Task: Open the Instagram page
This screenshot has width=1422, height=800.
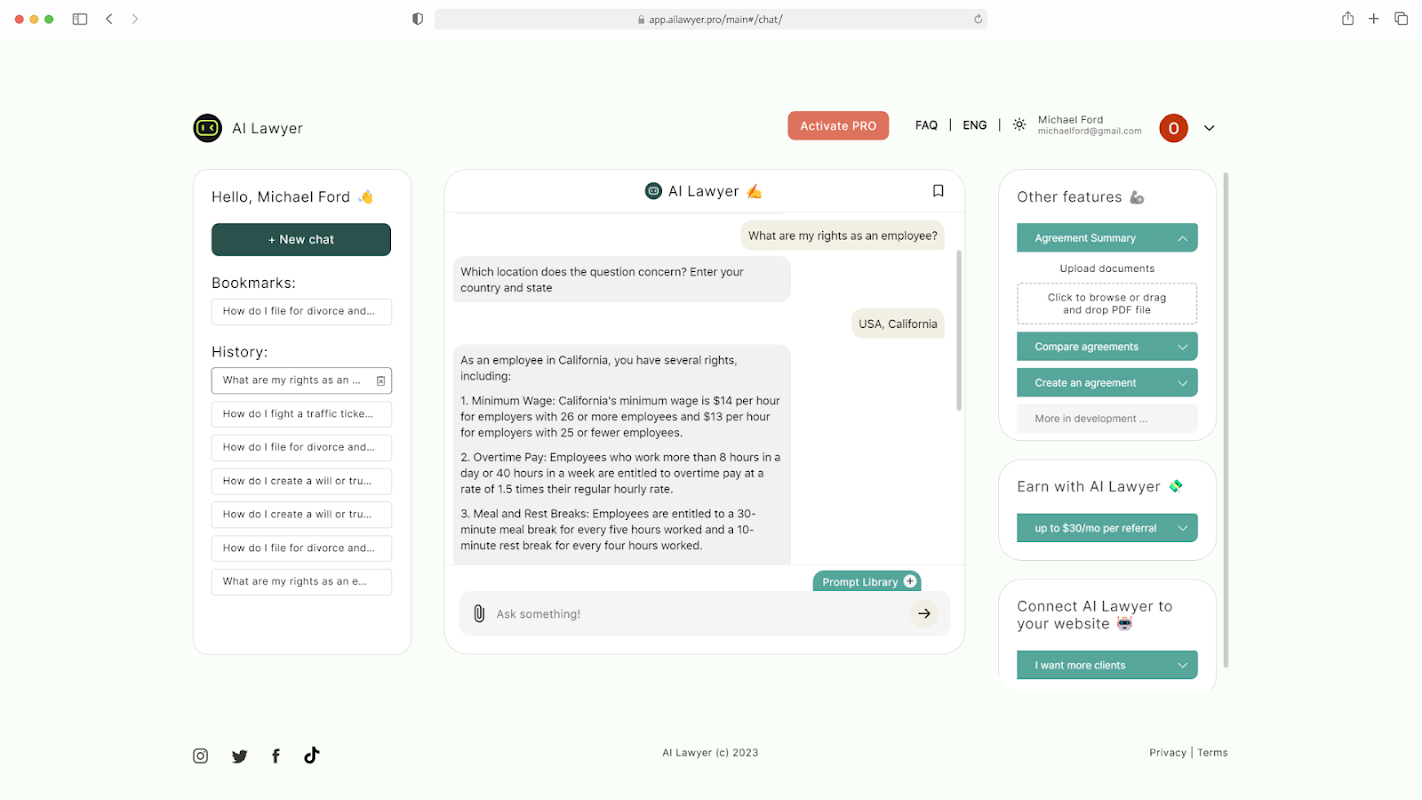Action: (200, 756)
